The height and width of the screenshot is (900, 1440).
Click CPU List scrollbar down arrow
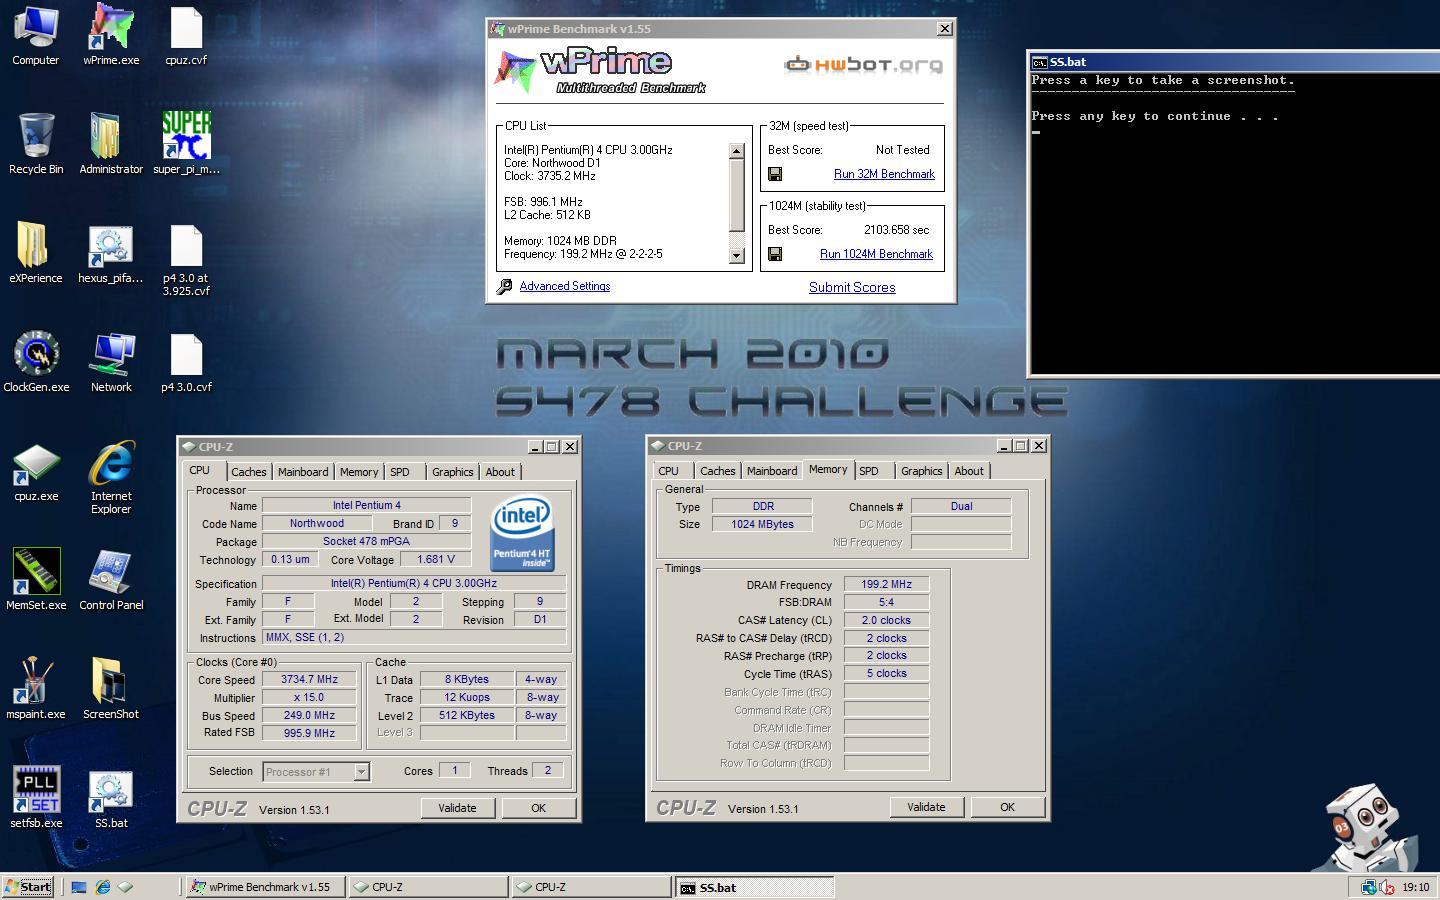(x=737, y=256)
